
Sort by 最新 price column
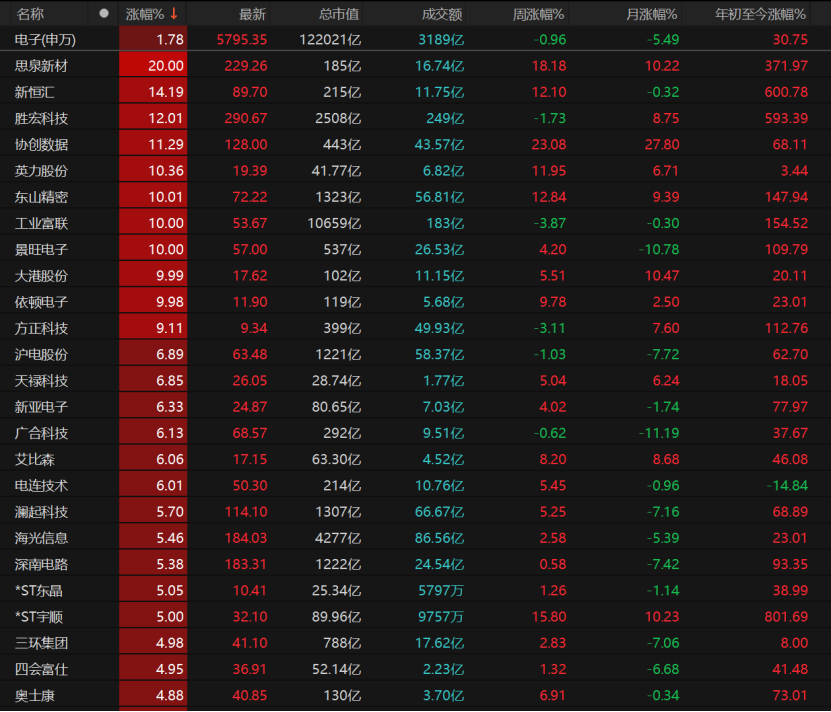[252, 14]
